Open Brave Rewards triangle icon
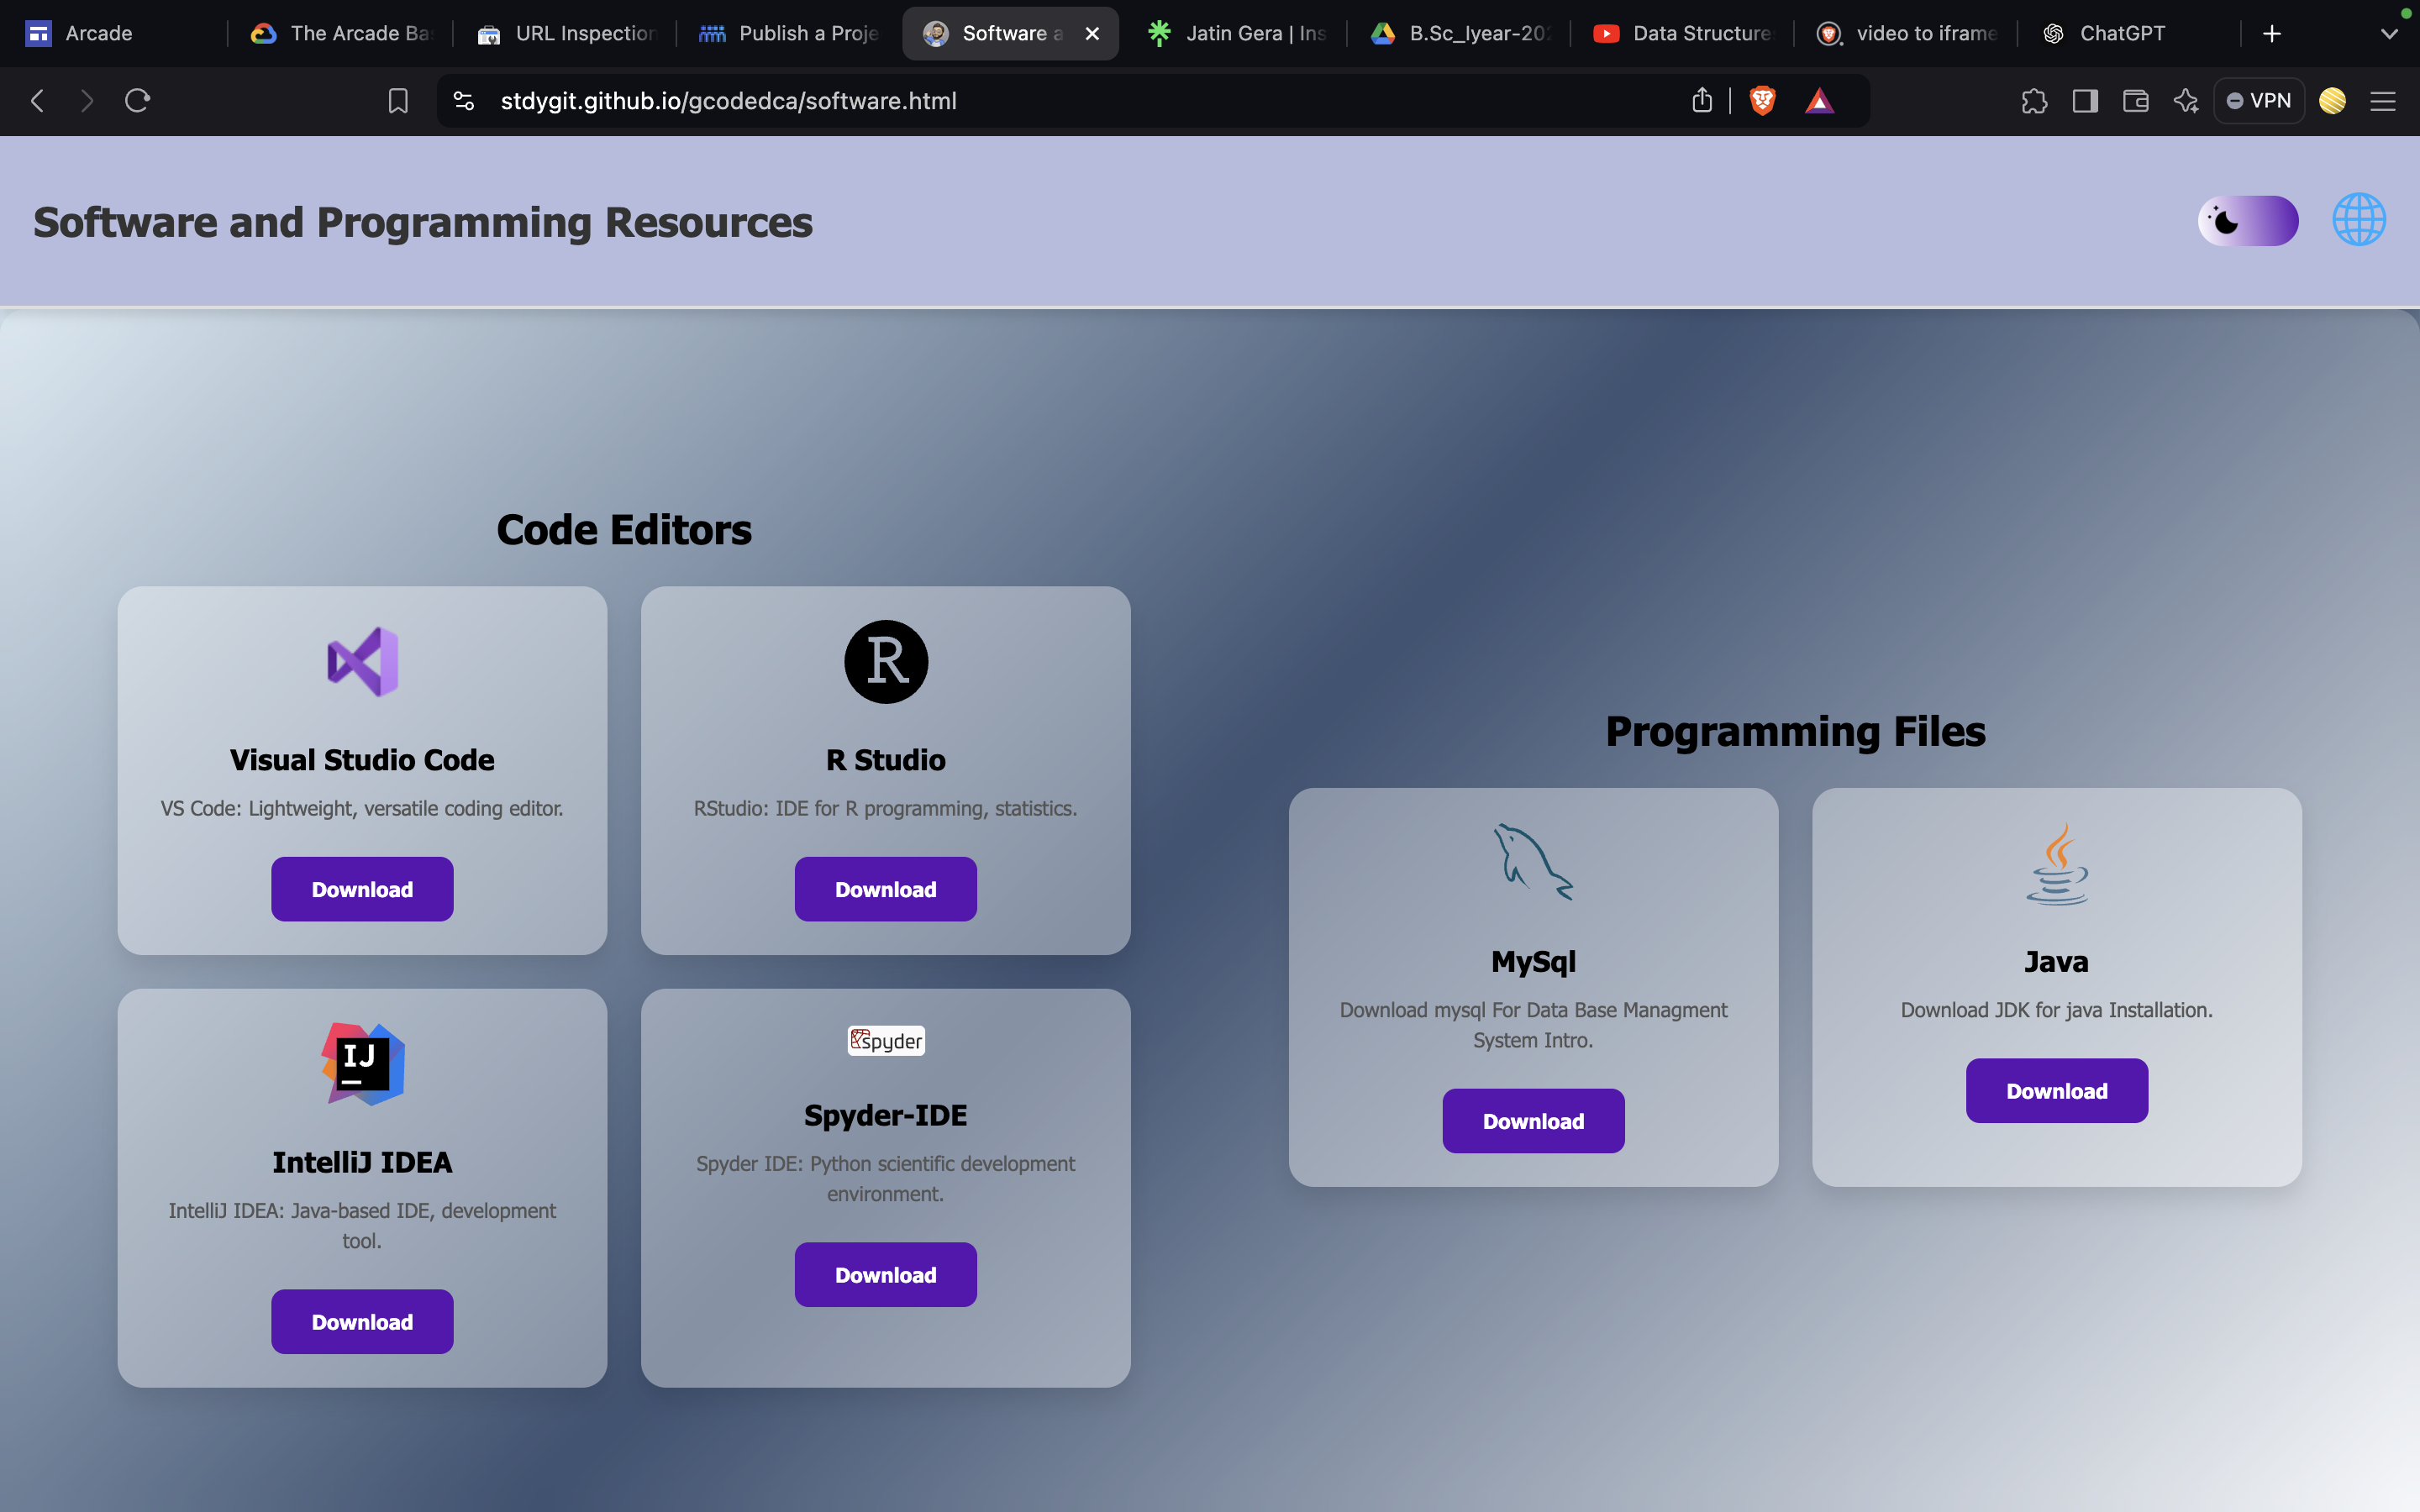 click(1819, 101)
